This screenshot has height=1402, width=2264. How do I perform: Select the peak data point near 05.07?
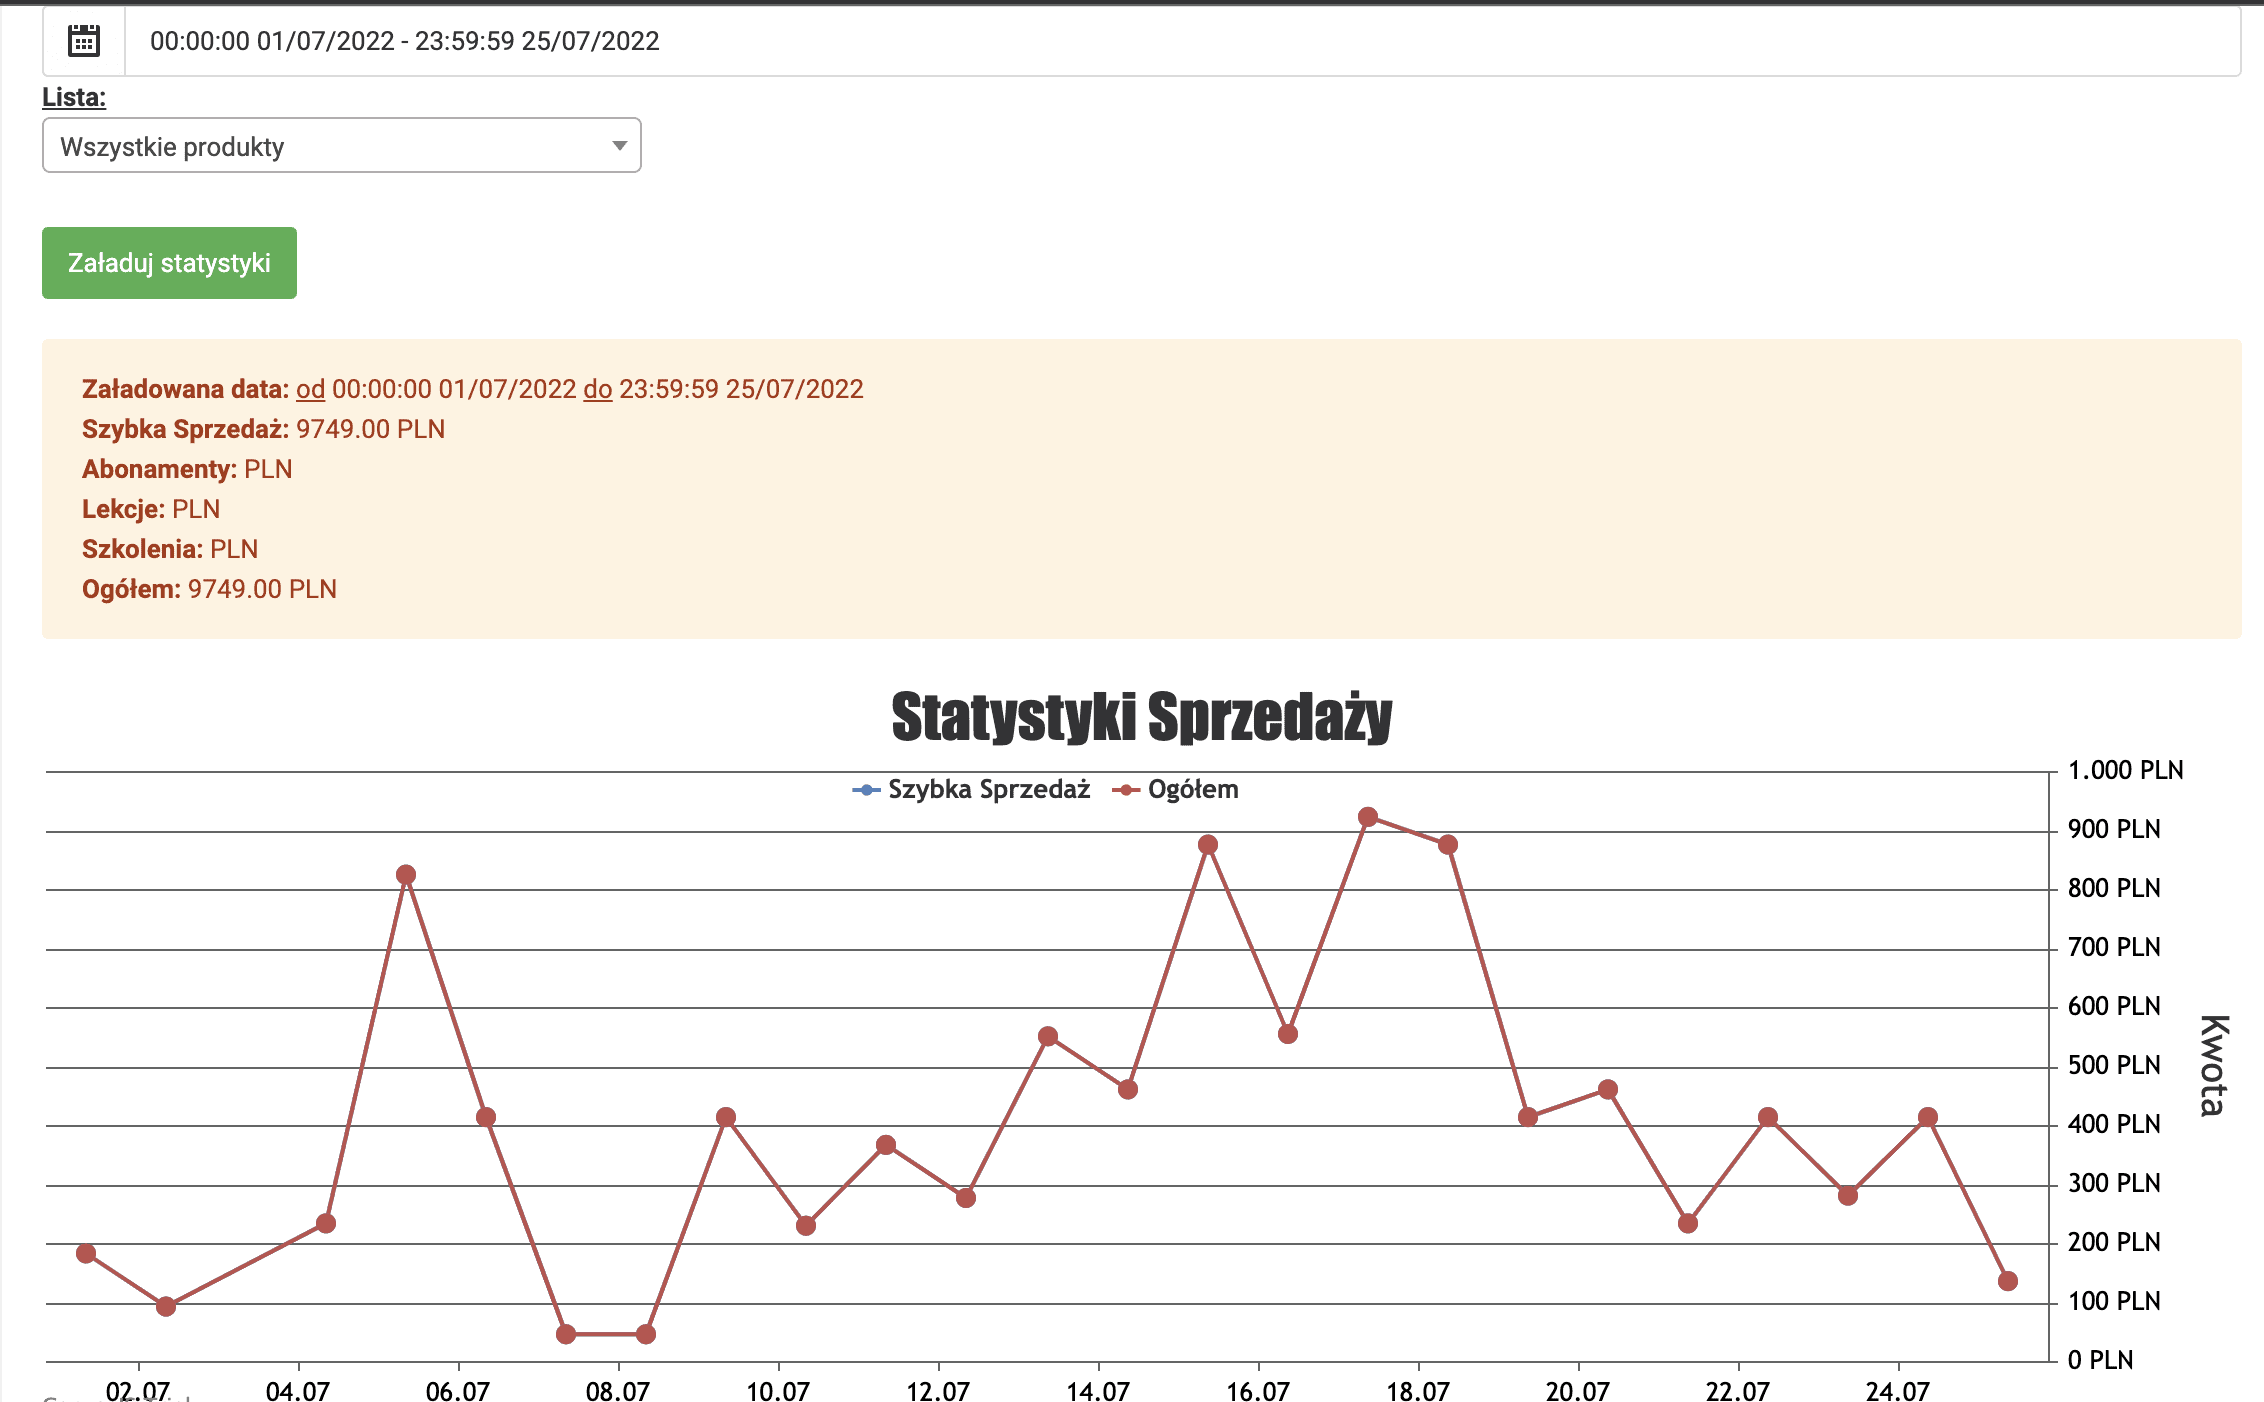click(406, 875)
